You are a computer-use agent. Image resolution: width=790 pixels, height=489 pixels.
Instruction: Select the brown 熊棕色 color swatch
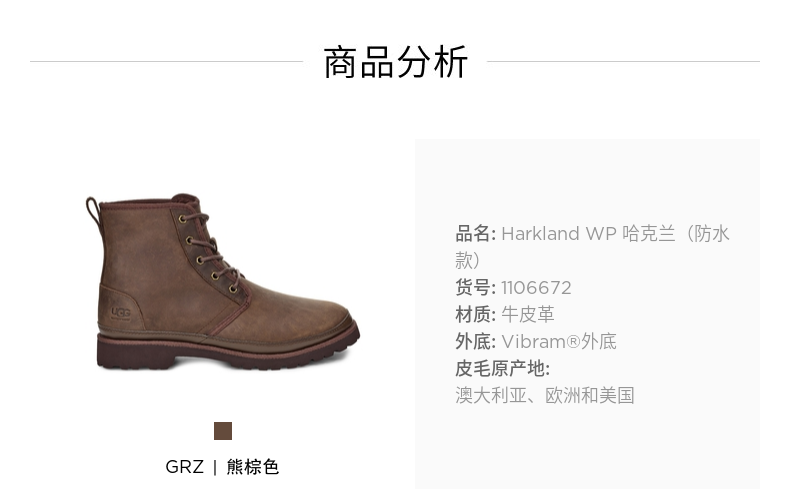click(223, 431)
